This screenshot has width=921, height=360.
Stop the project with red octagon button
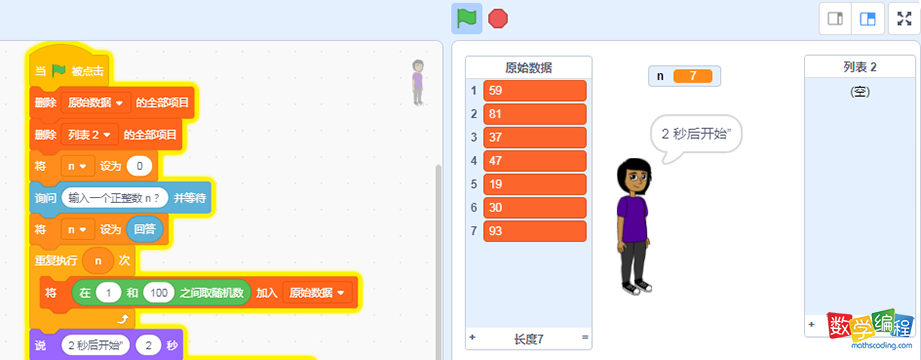coord(498,18)
